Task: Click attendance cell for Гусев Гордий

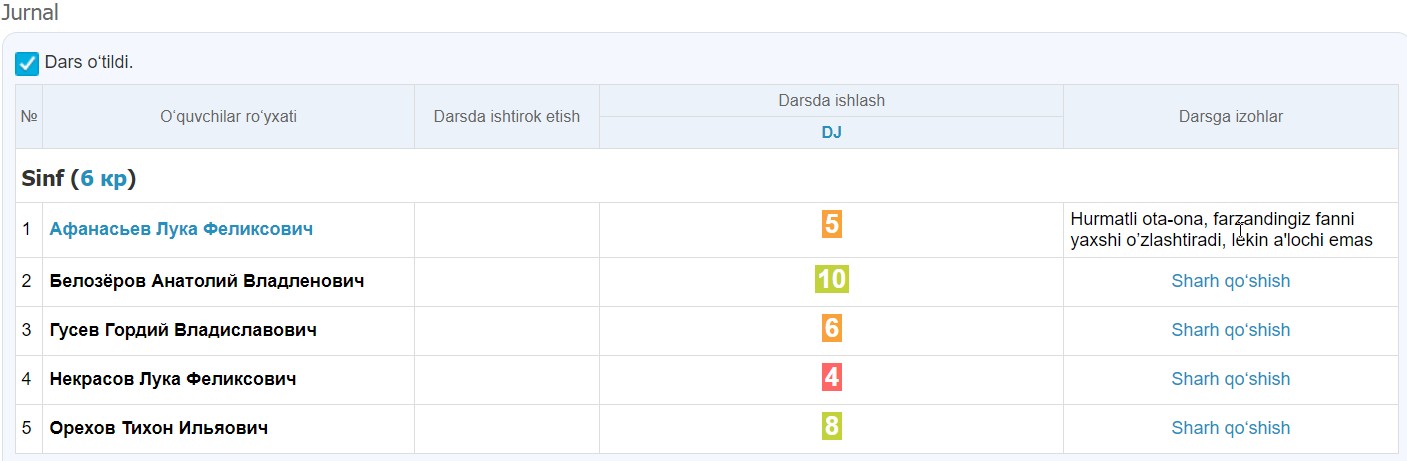Action: [x=506, y=330]
